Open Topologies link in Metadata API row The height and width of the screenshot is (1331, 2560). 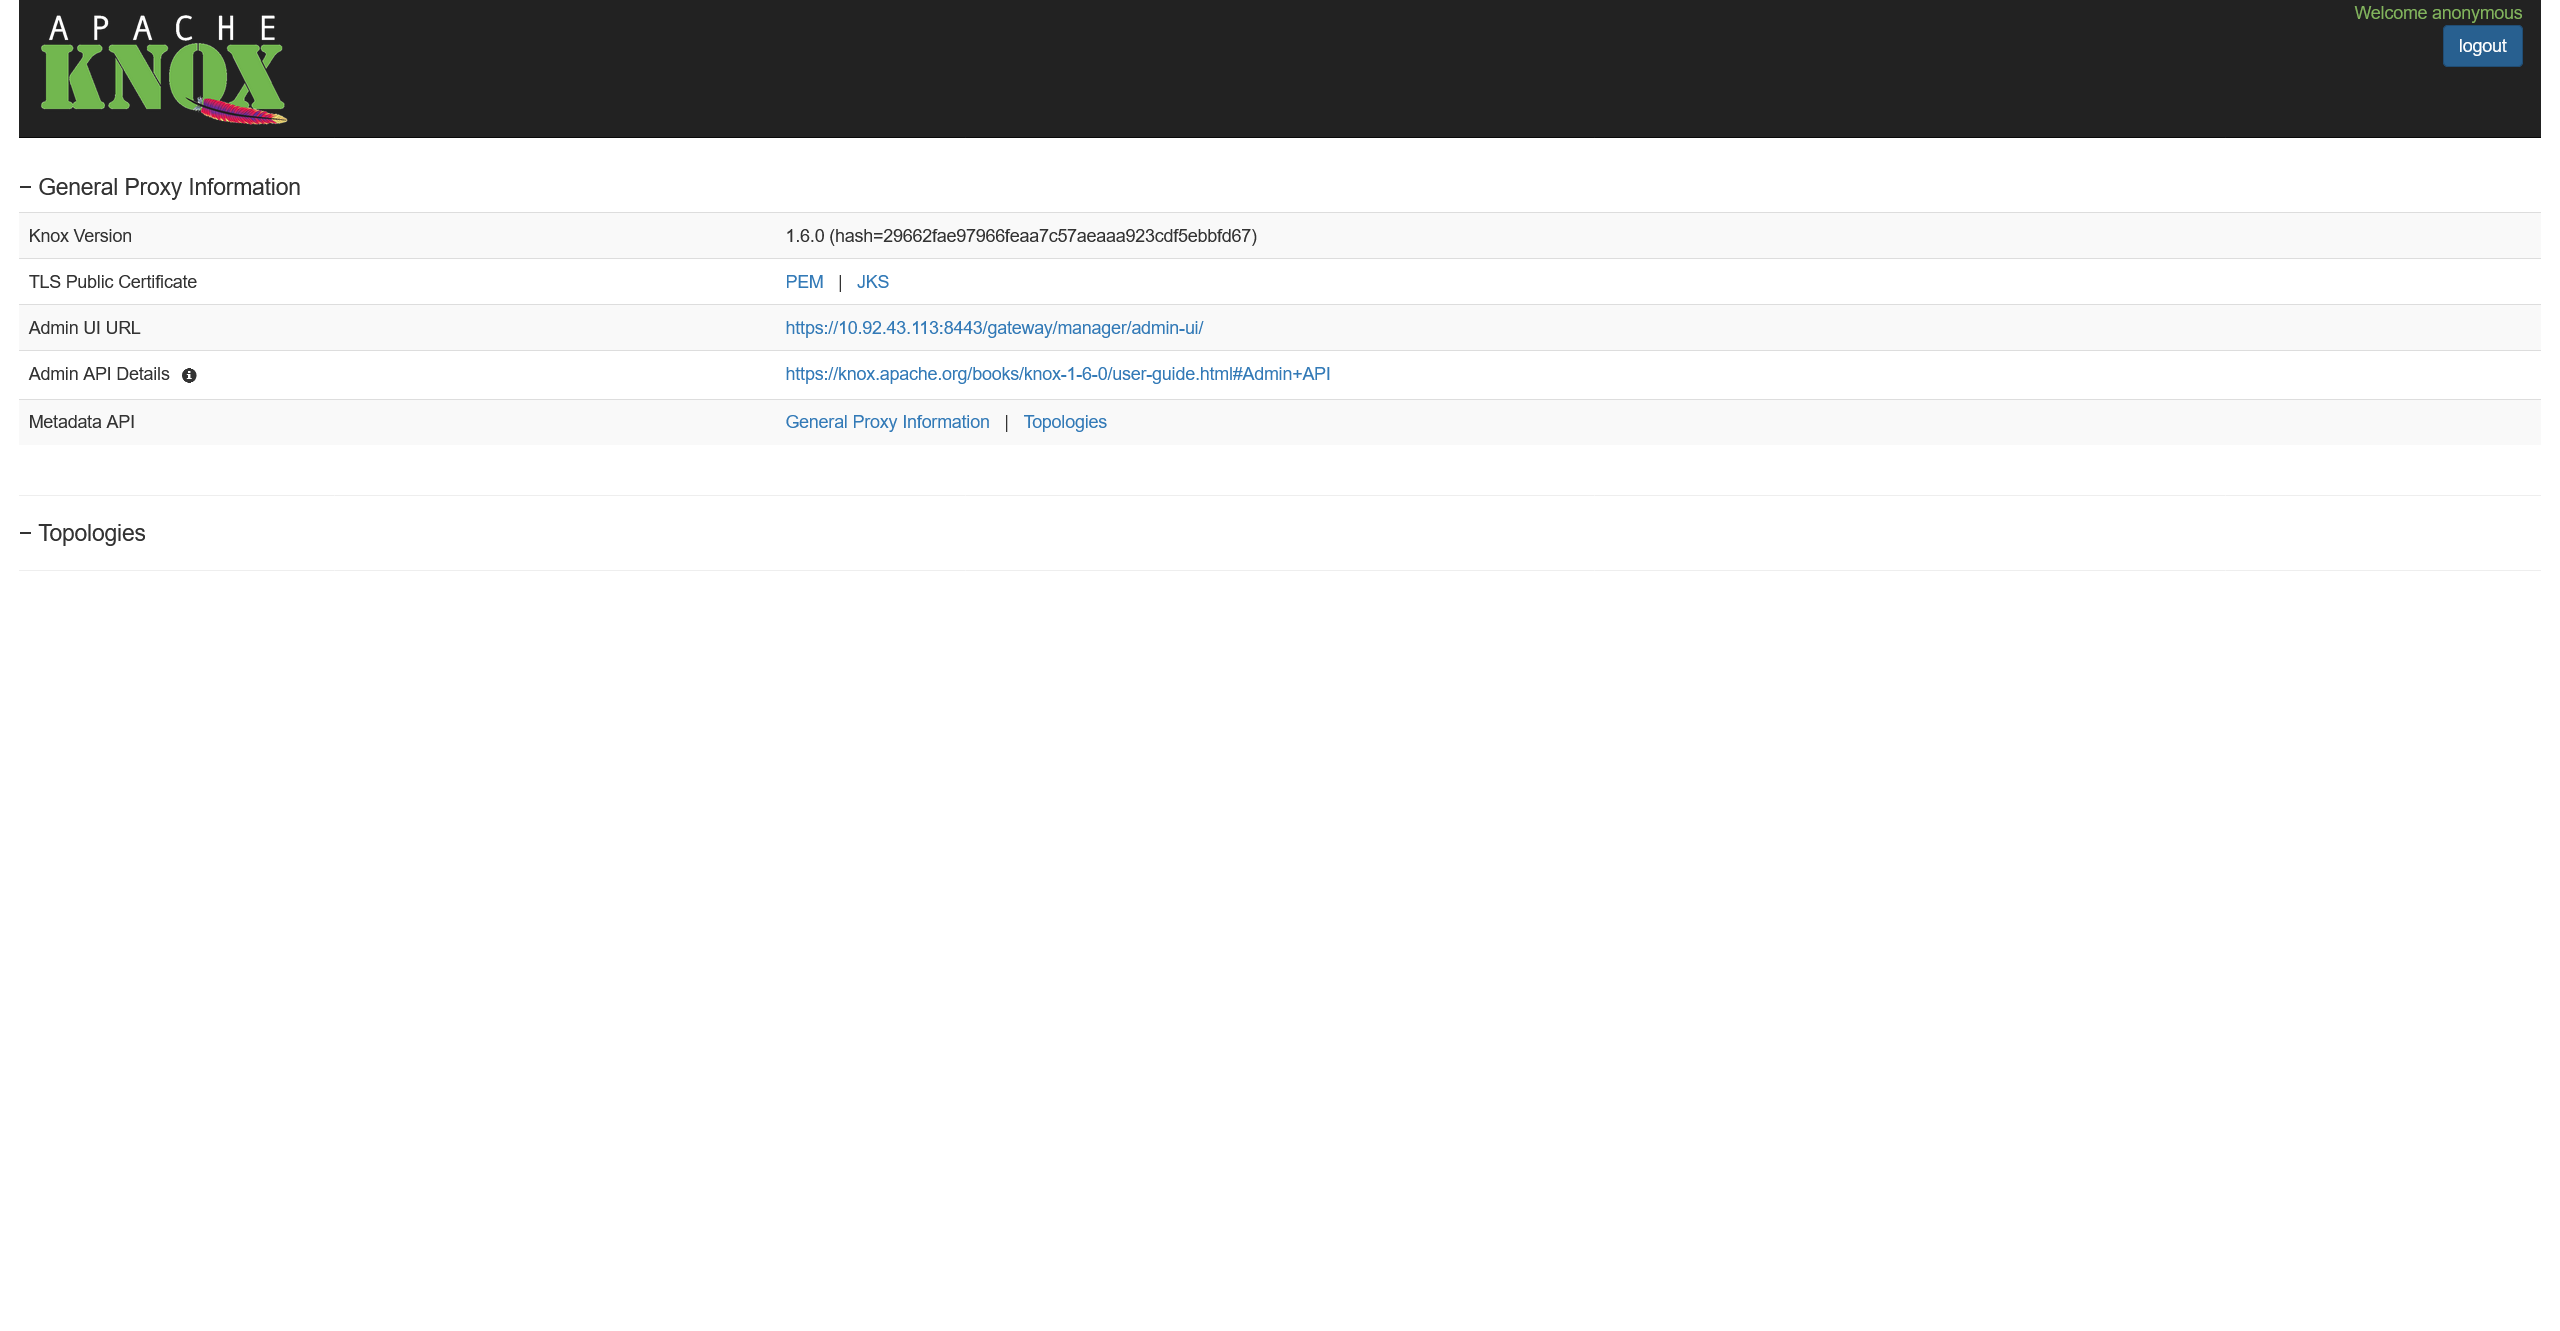click(1064, 422)
